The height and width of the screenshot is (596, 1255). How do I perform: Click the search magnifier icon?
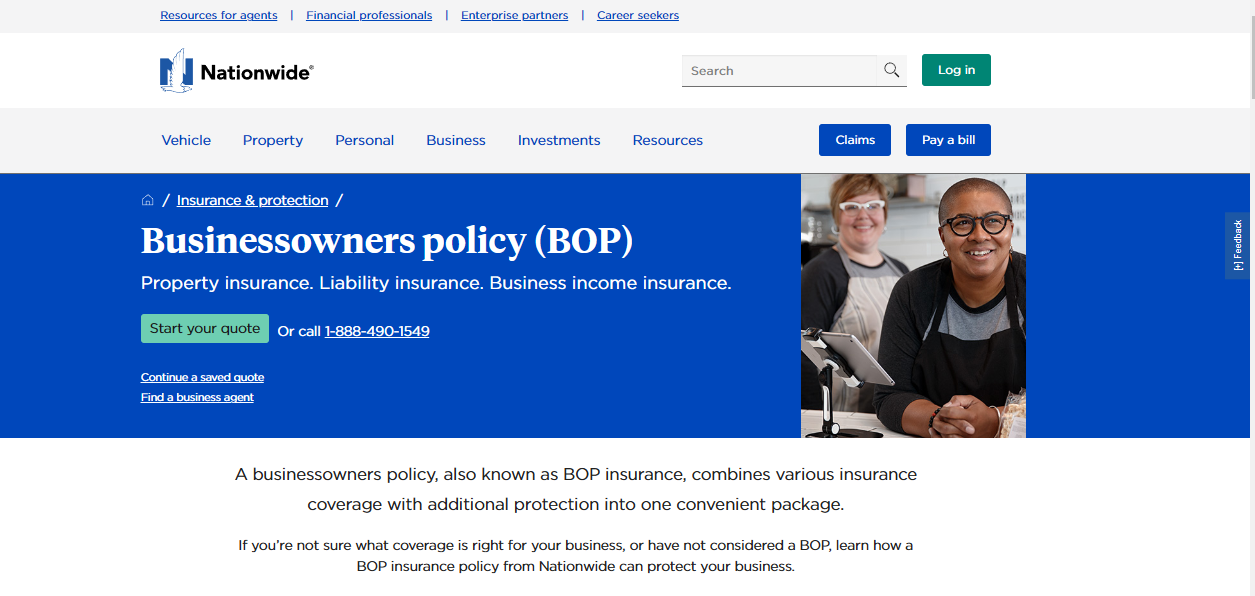click(x=891, y=71)
